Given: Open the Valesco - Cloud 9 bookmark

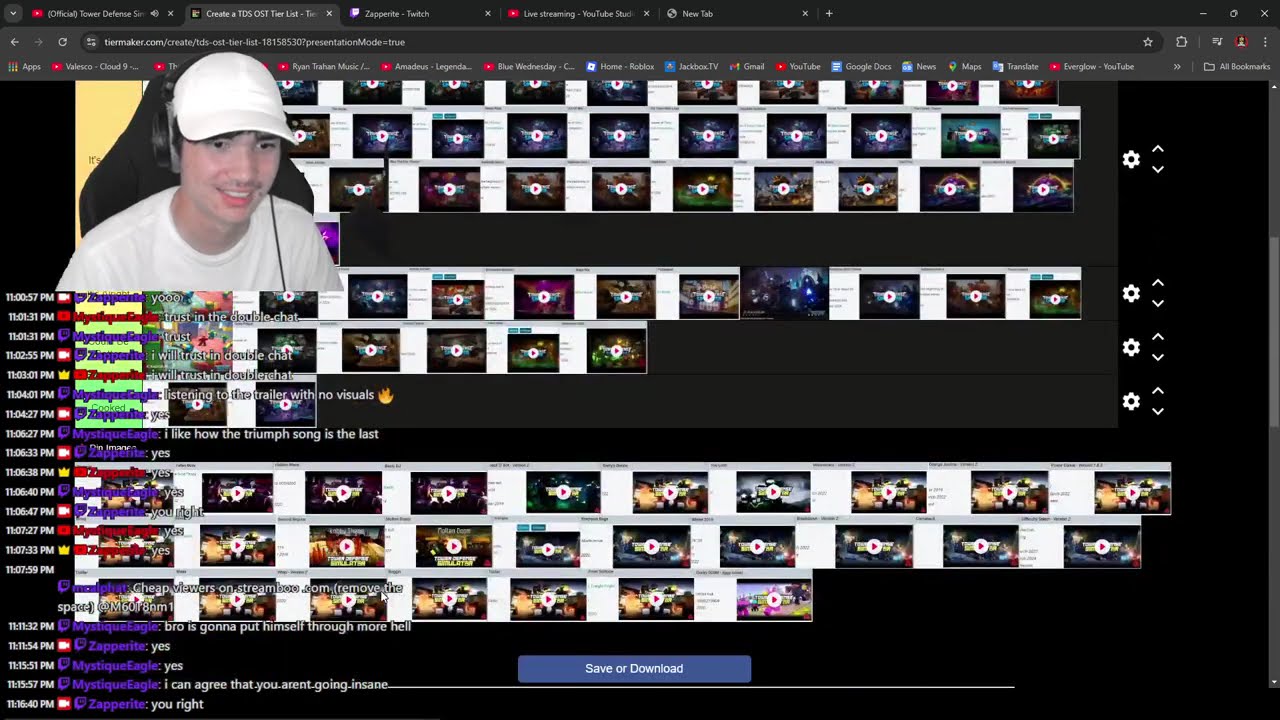Looking at the screenshot, I should 95,67.
